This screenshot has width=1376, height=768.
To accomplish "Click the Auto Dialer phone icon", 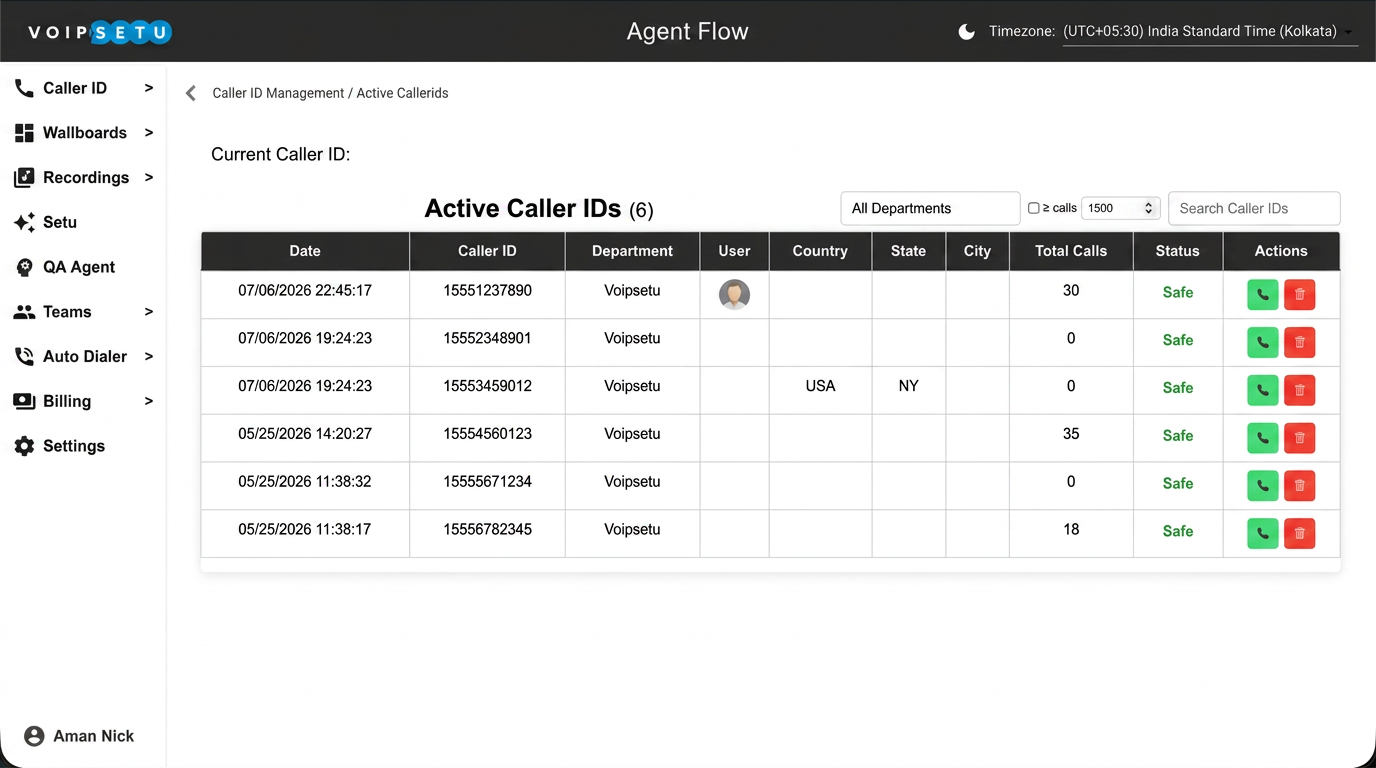I will 24,356.
